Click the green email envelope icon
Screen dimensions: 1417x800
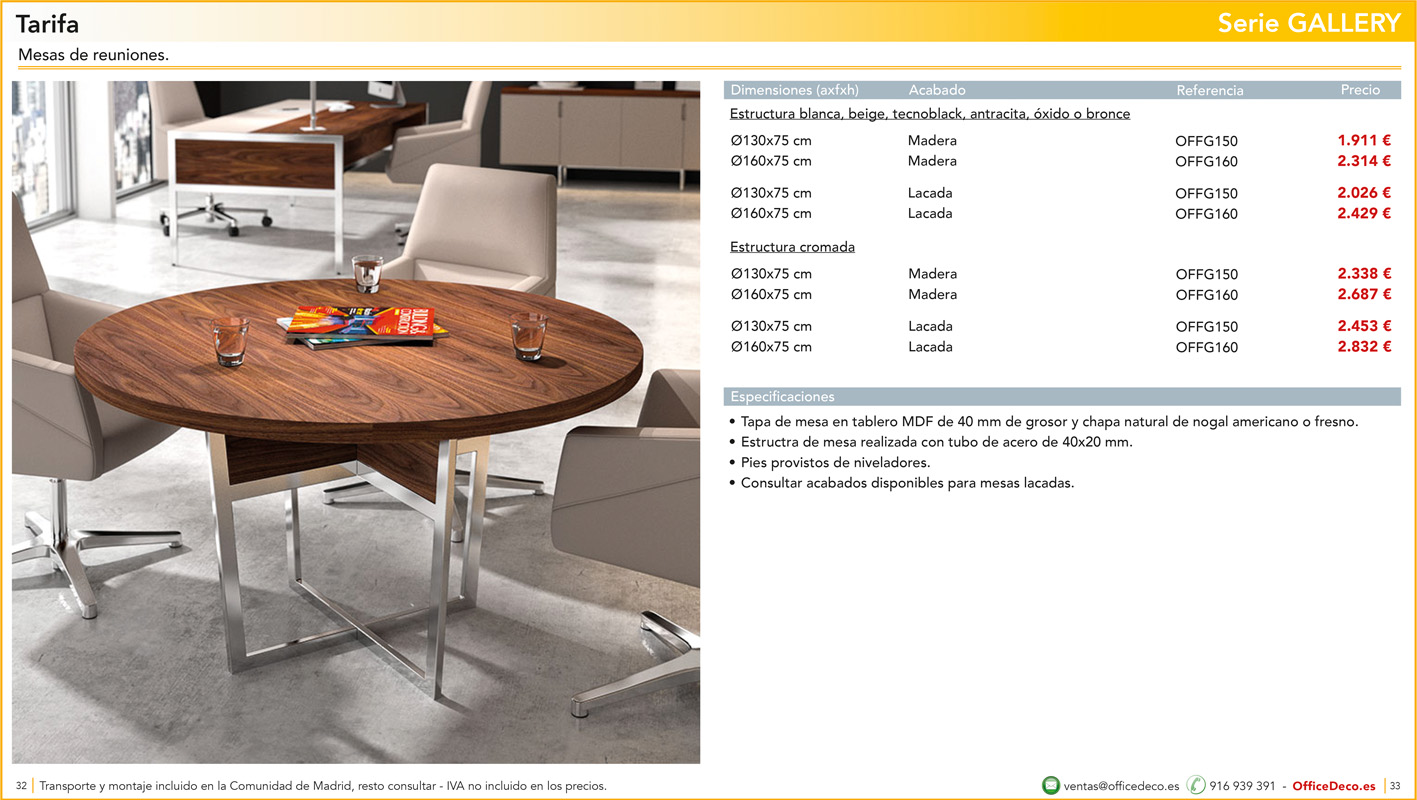pyautogui.click(x=1050, y=785)
